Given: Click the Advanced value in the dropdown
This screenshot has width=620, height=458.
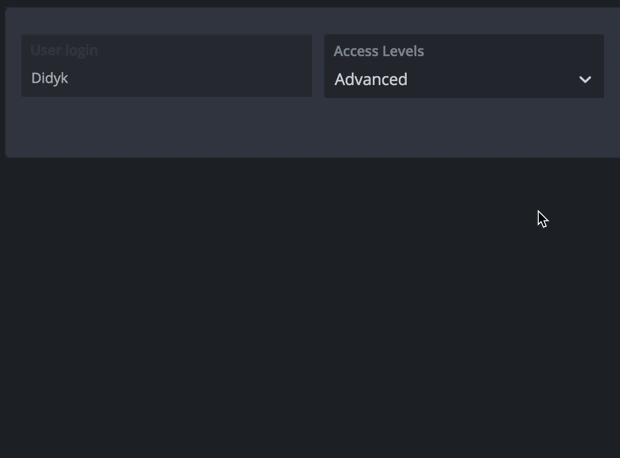Looking at the screenshot, I should click(x=371, y=80).
